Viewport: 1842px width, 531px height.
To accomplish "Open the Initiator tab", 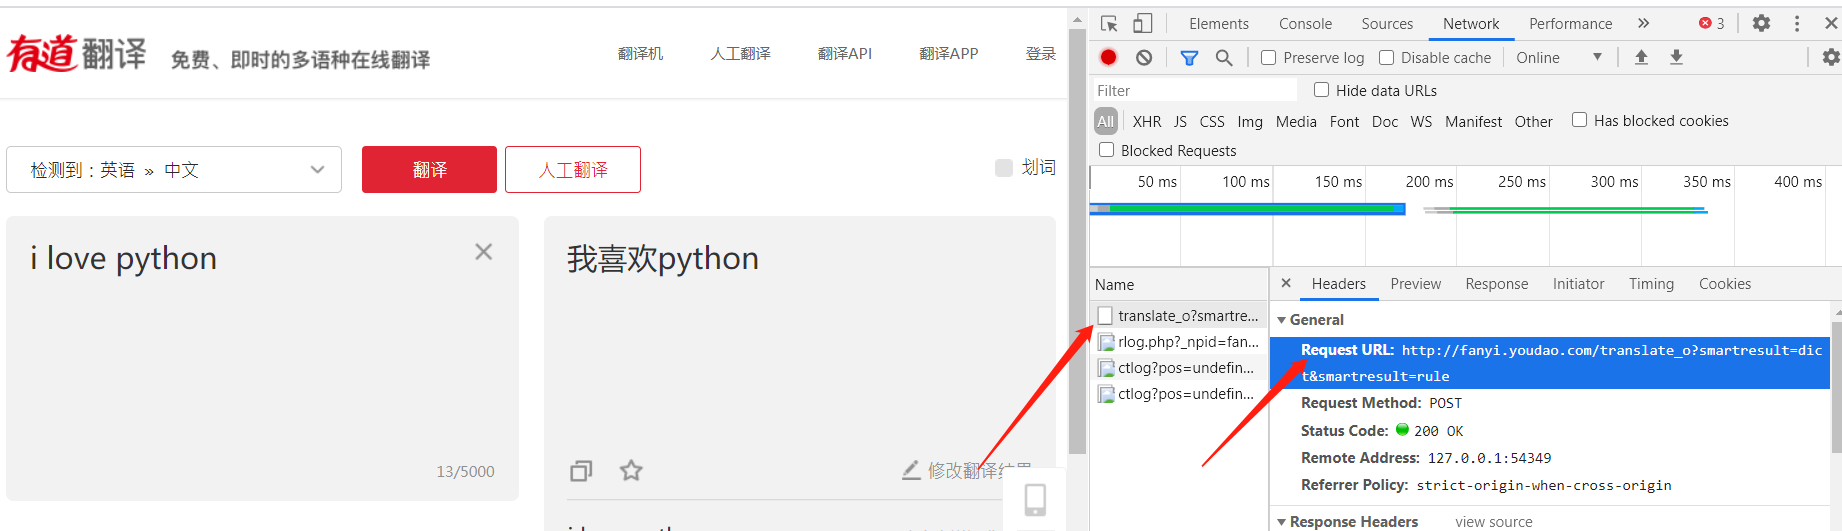I will tap(1578, 284).
